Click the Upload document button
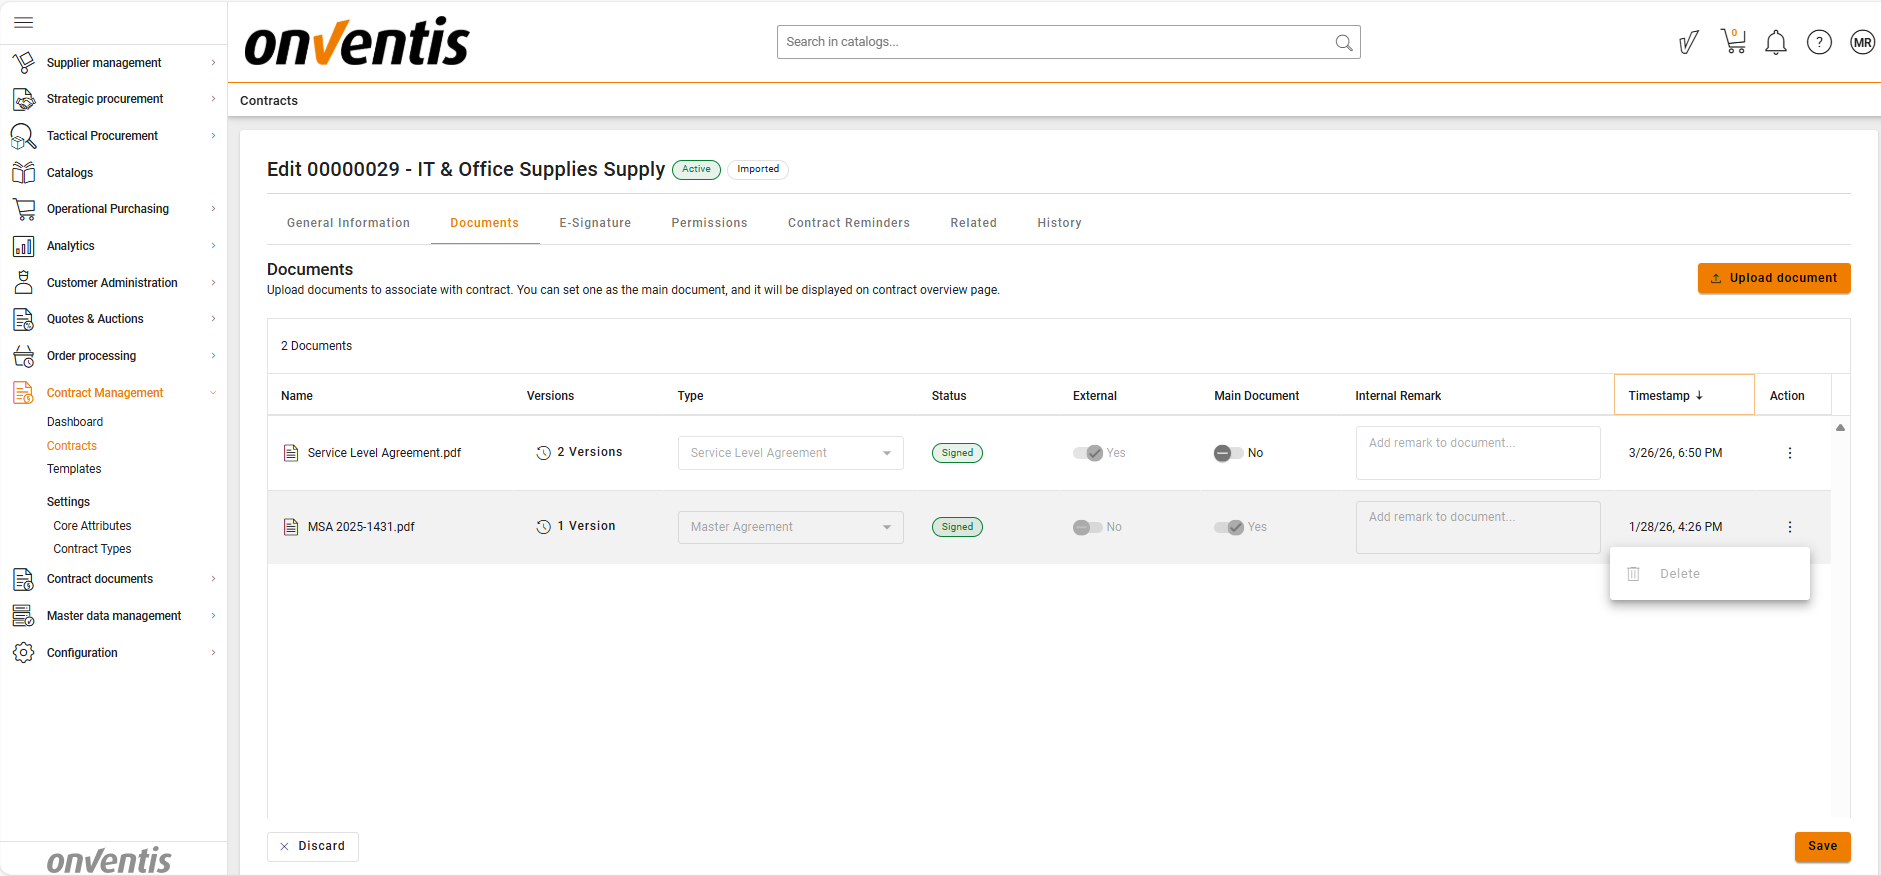 tap(1773, 278)
